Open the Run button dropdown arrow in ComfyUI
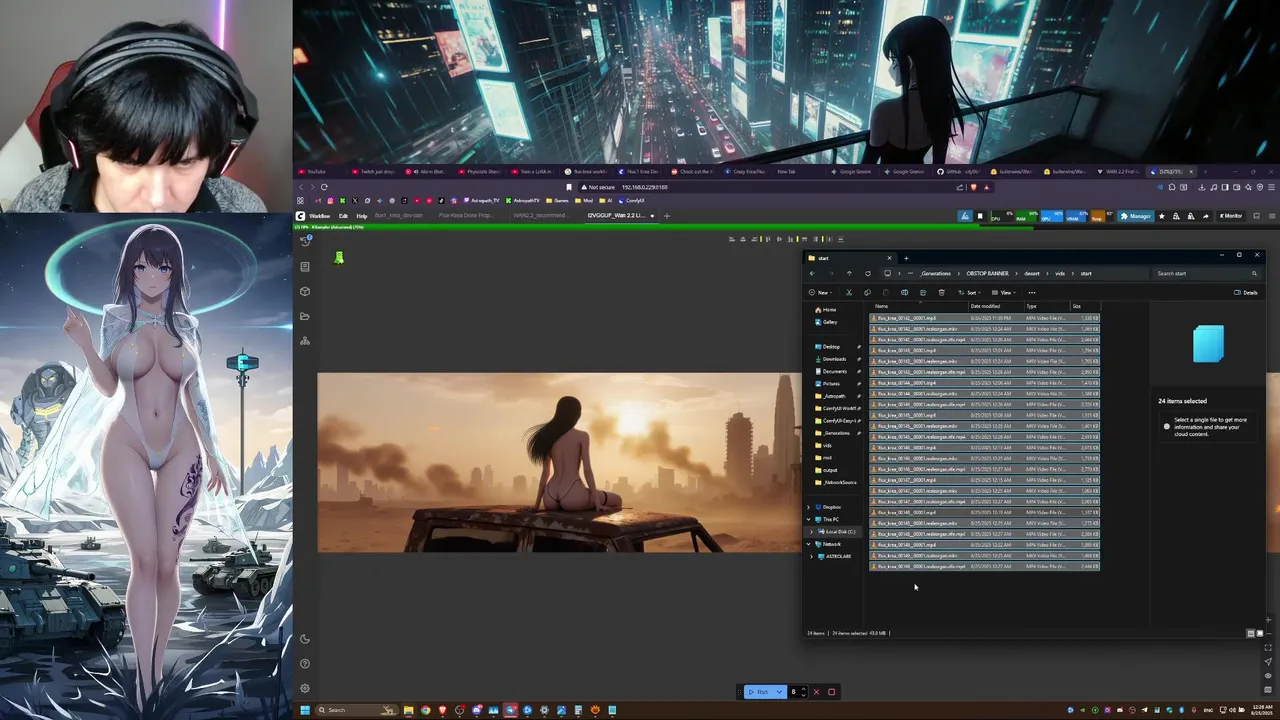Screen dimensions: 1280x720 pyautogui.click(x=779, y=692)
